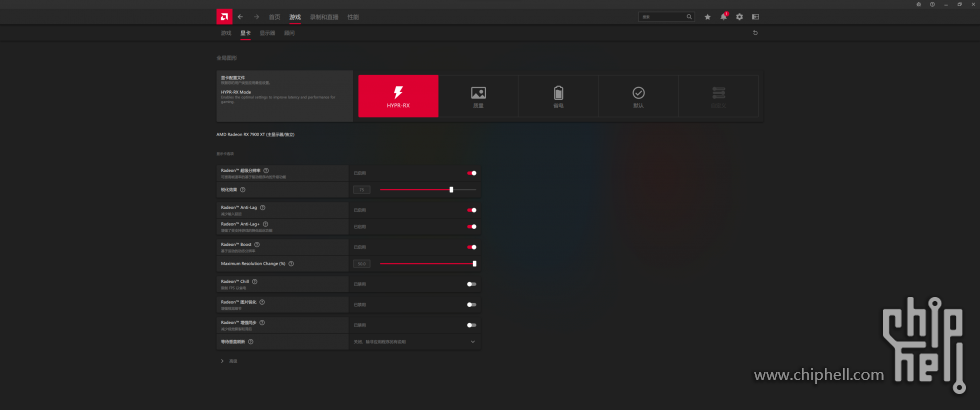This screenshot has height=410, width=980.
Task: Select the 游戏 sub-tab under the toolbar
Action: pos(226,32)
